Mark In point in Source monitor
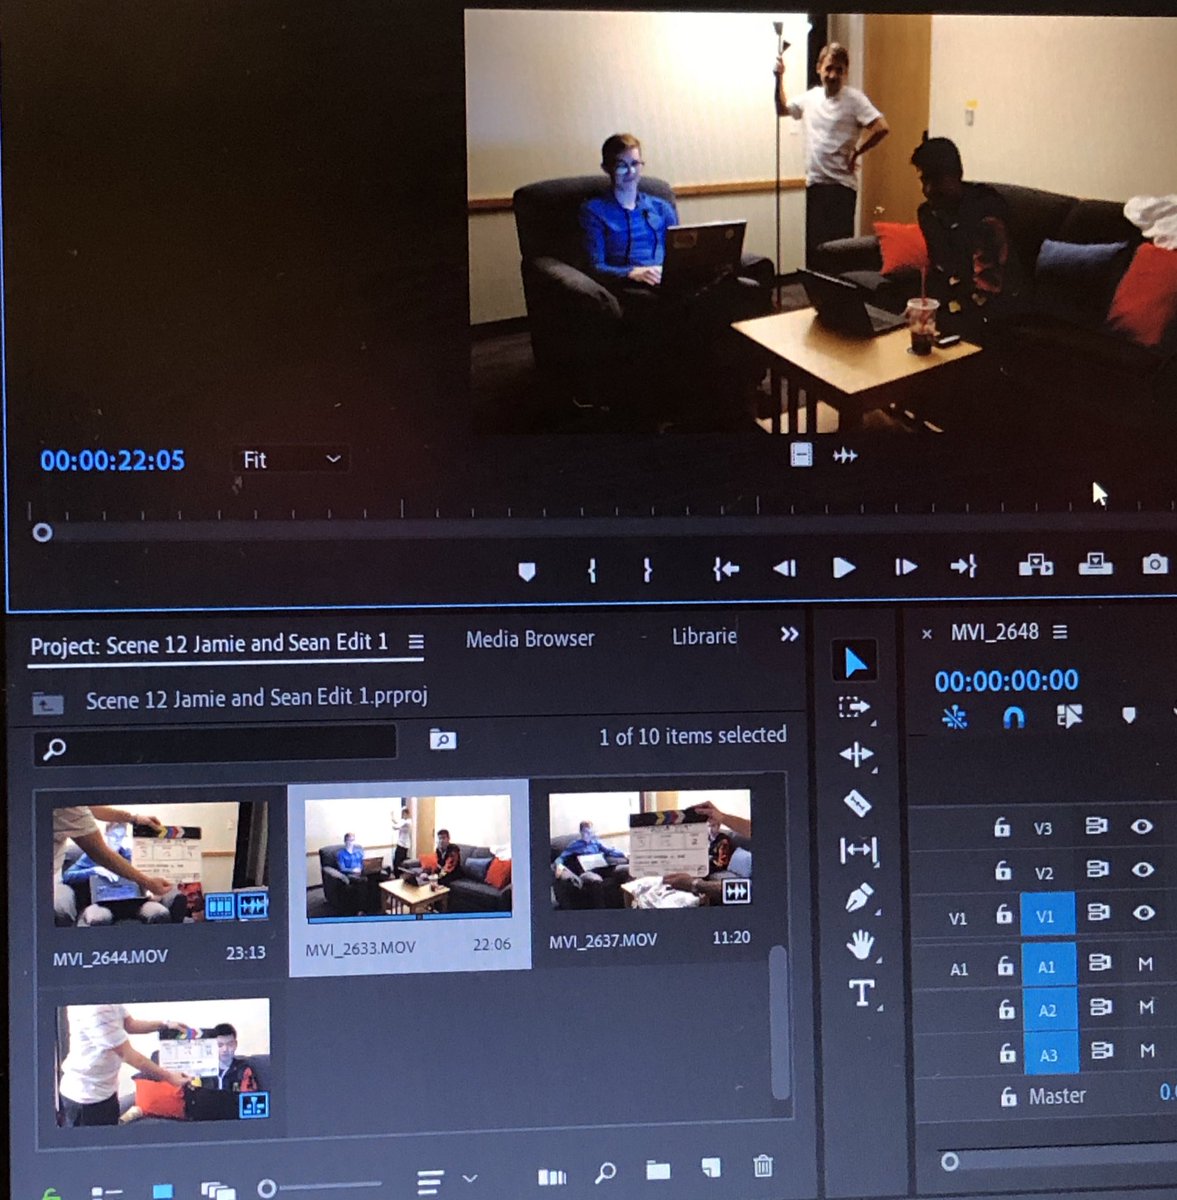The image size is (1177, 1200). (592, 570)
